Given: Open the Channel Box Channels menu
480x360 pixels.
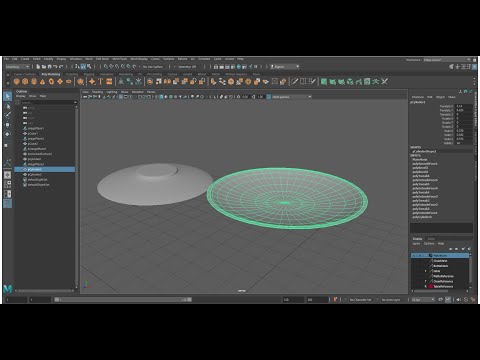Looking at the screenshot, I should [418, 97].
